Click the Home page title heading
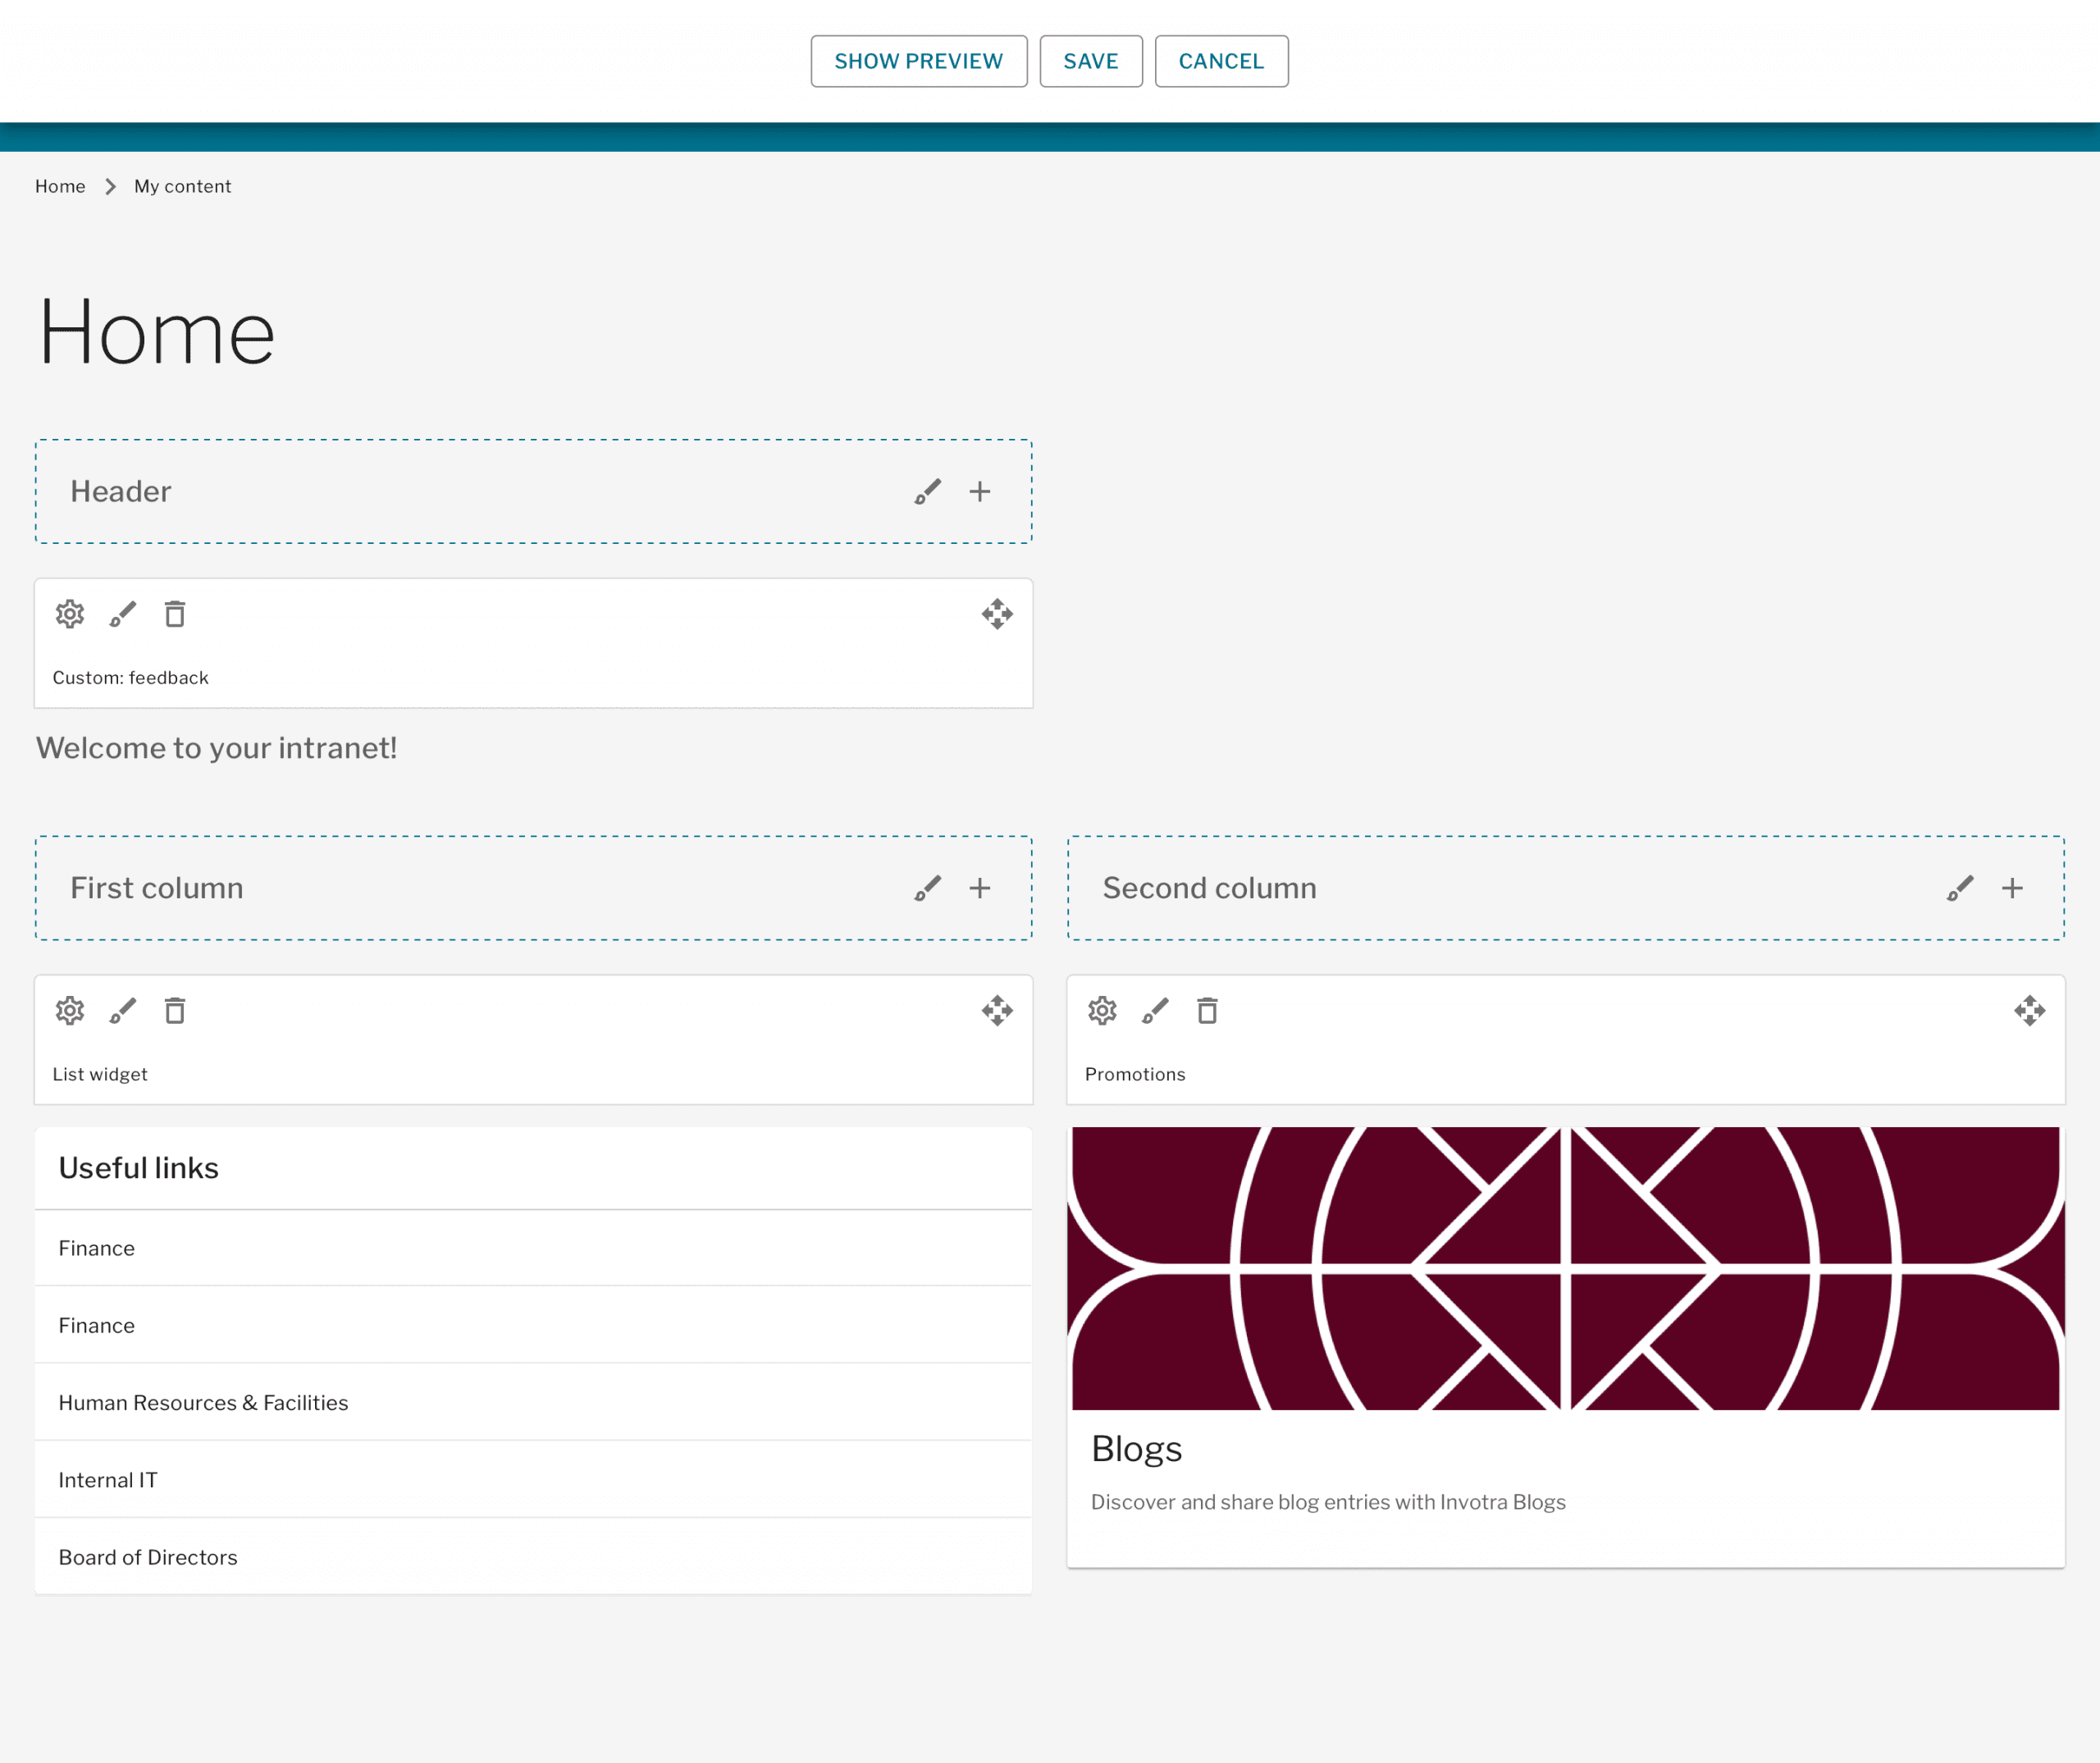The height and width of the screenshot is (1763, 2100). point(157,332)
